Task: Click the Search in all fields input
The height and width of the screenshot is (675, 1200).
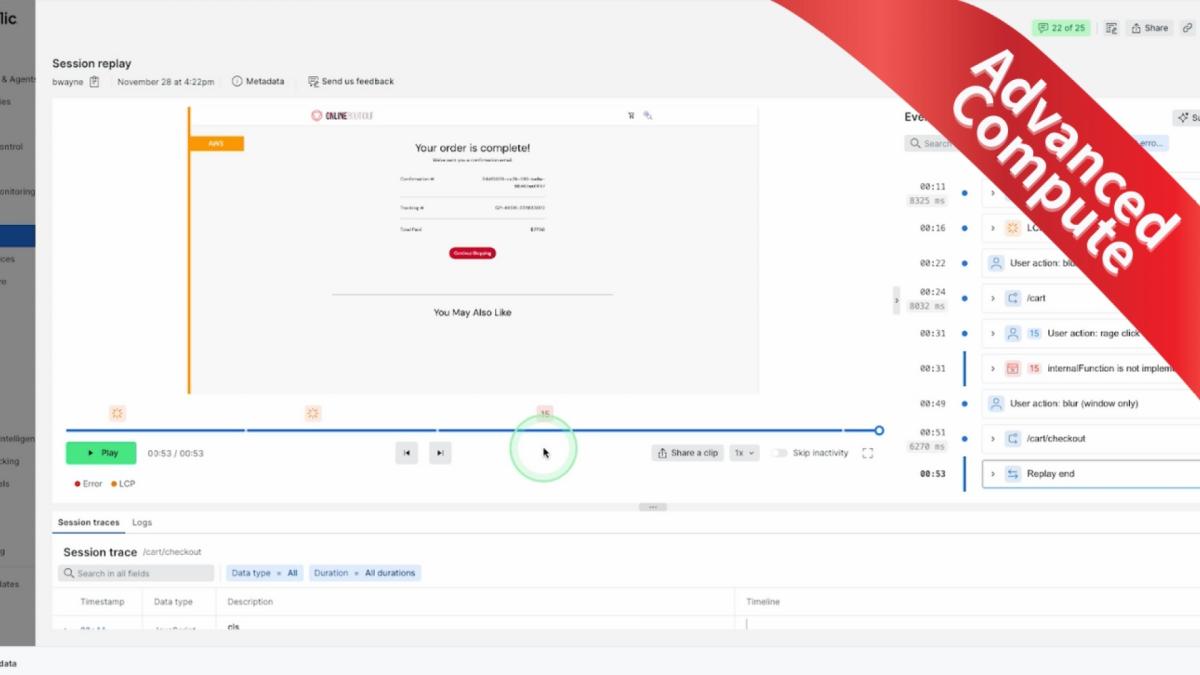Action: (138, 573)
